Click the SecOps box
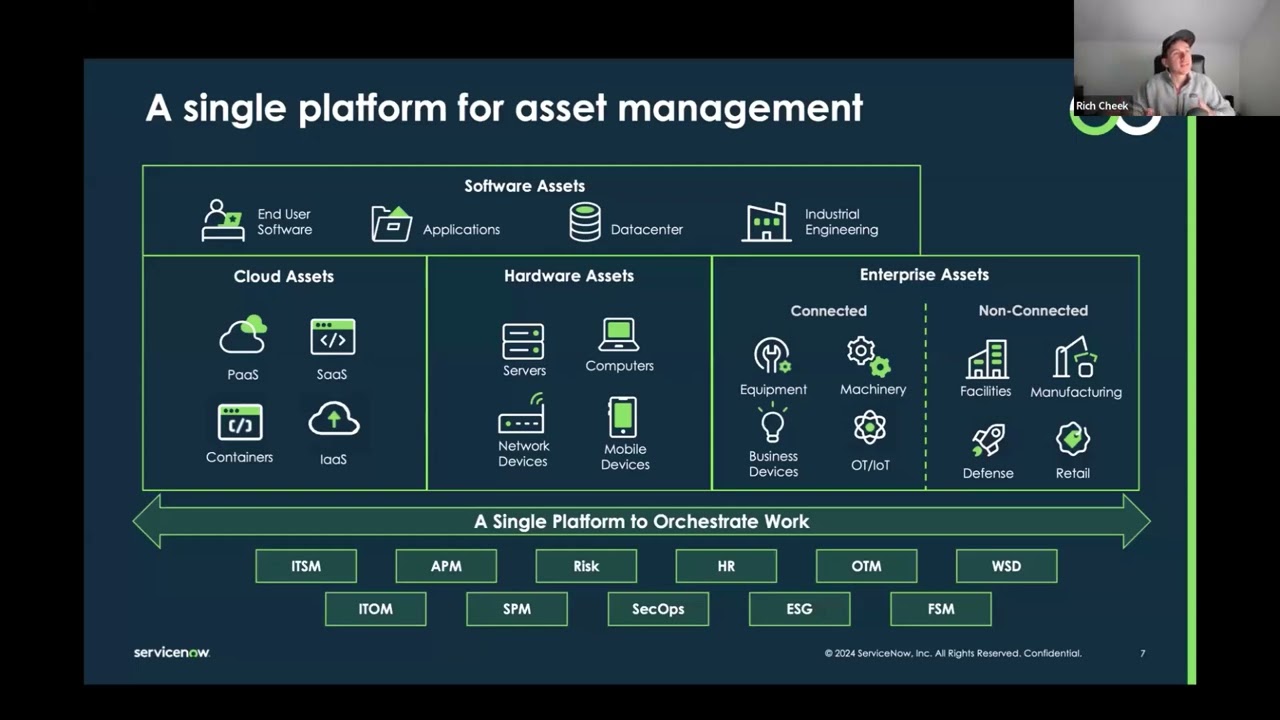The image size is (1280, 720). coord(658,609)
